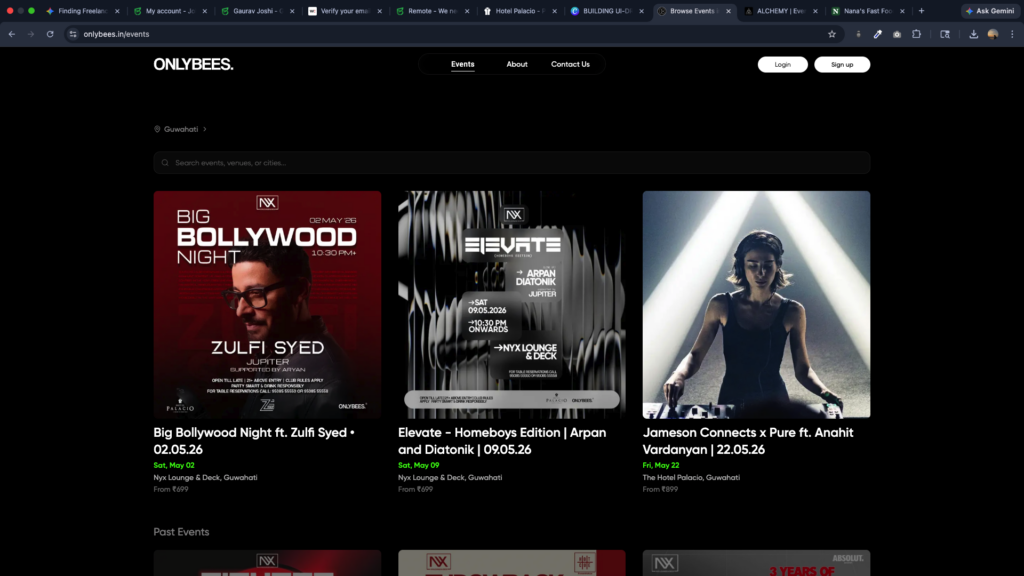Close the Gaurav Joshi tab
1024x576 pixels.
pos(292,11)
